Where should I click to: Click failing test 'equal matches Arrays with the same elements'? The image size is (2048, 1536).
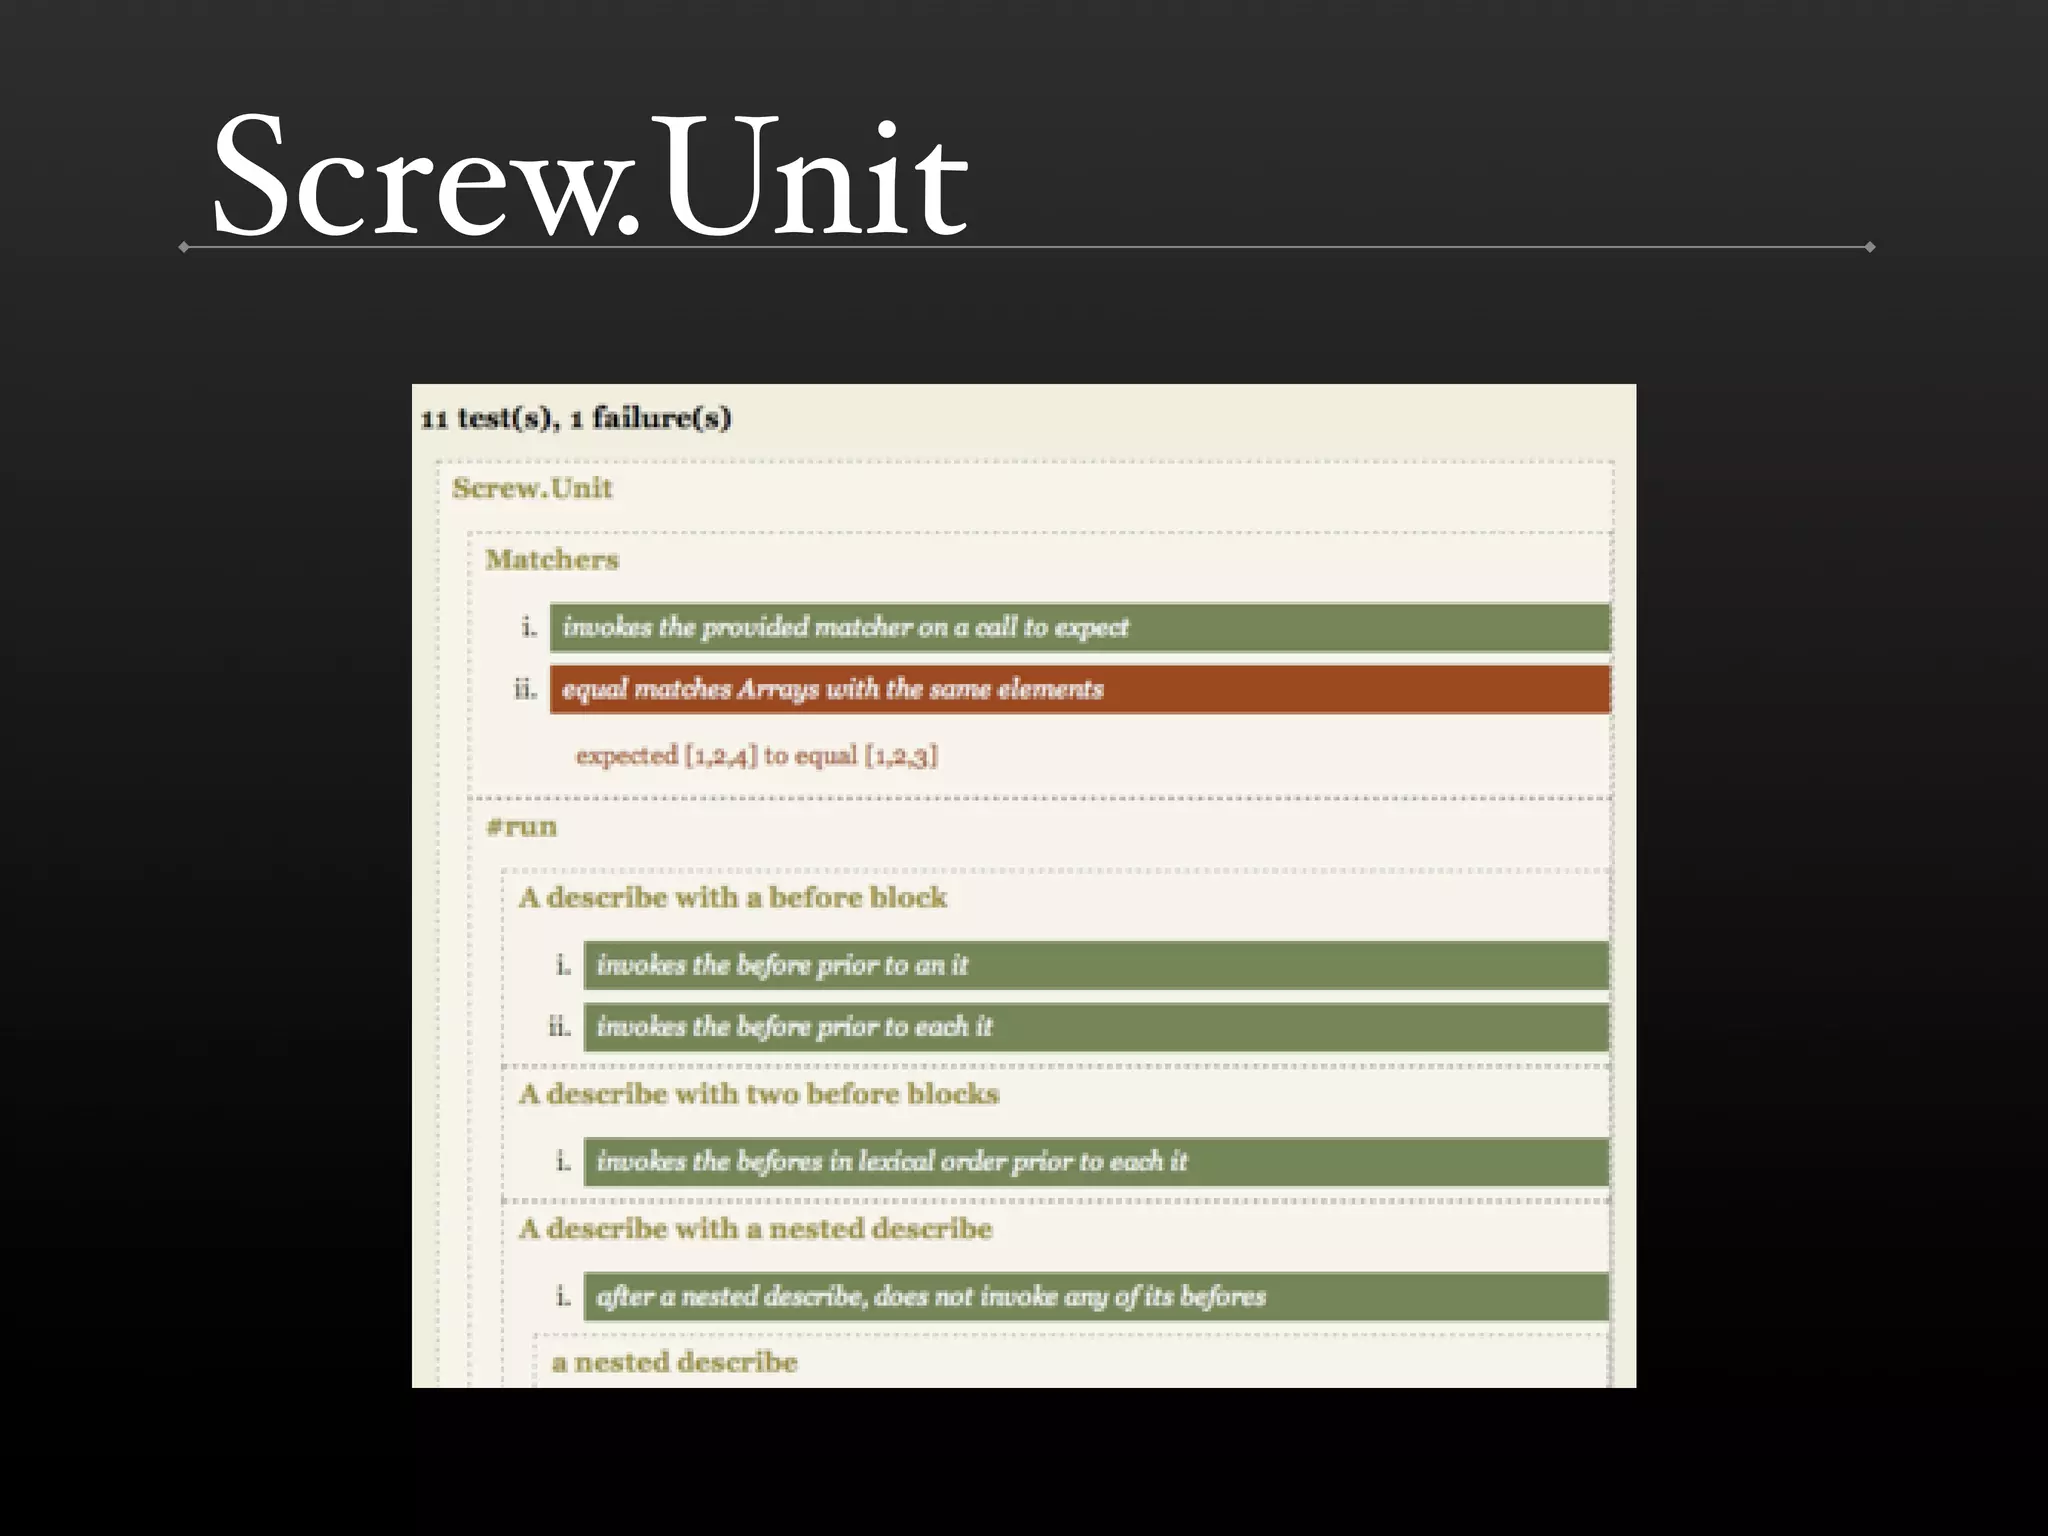tap(1080, 689)
